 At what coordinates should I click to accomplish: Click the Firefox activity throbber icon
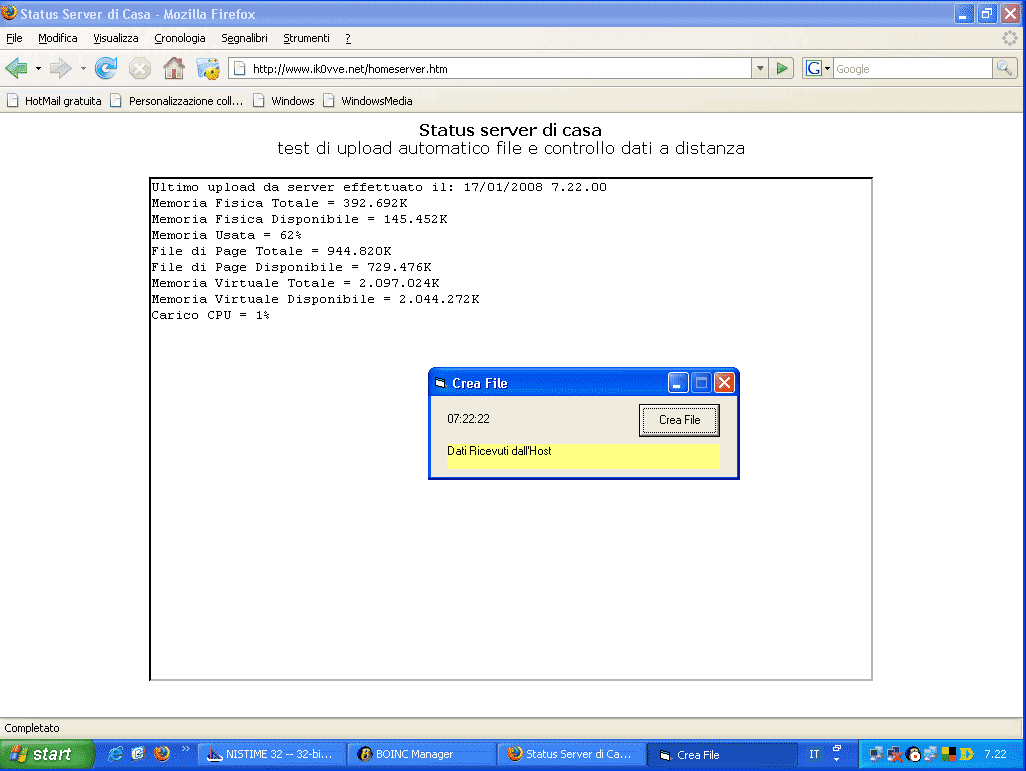tap(1010, 38)
